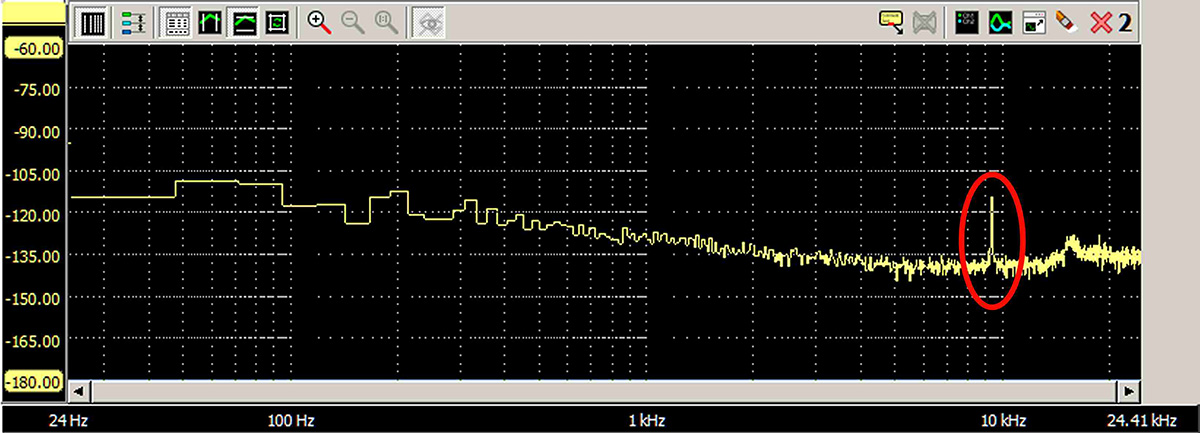This screenshot has height=433, width=1200.
Task: Toggle the horizontal markers green trace icon
Action: [x=243, y=22]
